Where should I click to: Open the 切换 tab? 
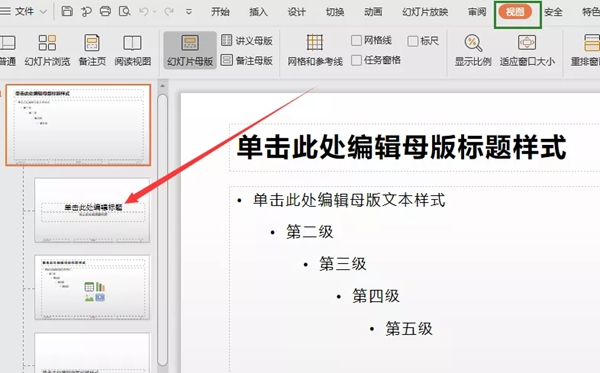[335, 12]
